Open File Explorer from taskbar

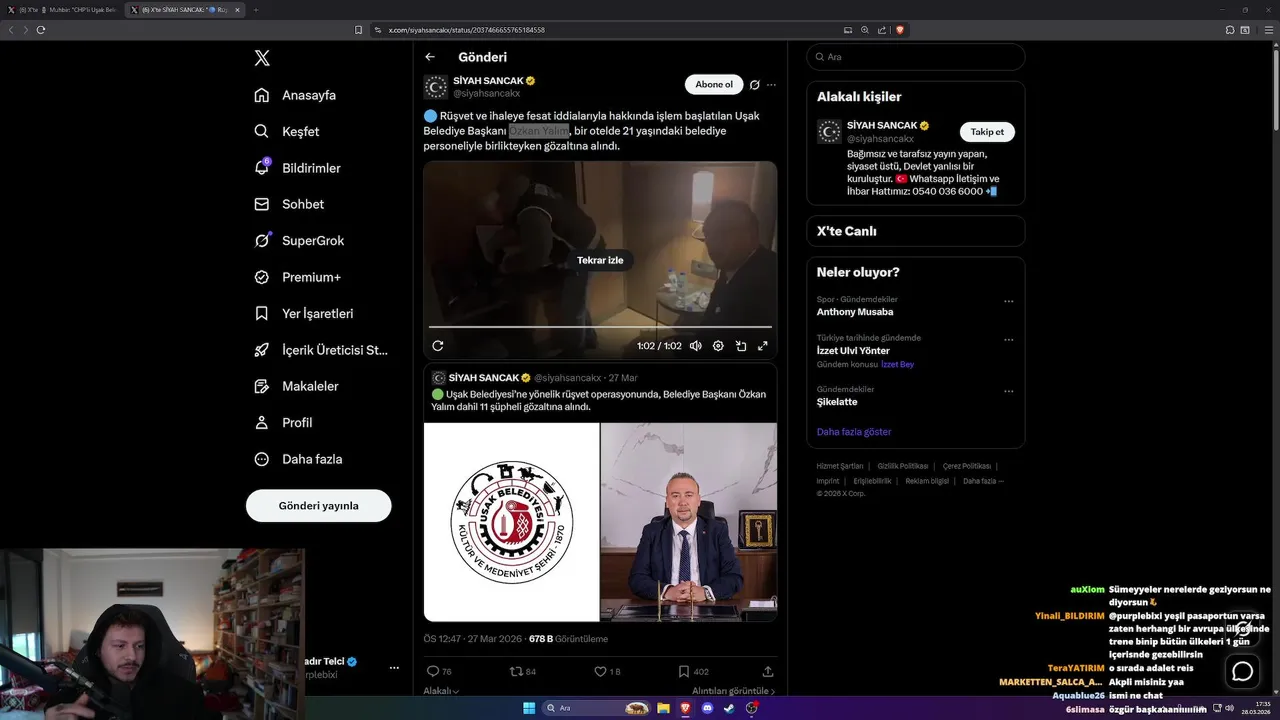pyautogui.click(x=663, y=708)
